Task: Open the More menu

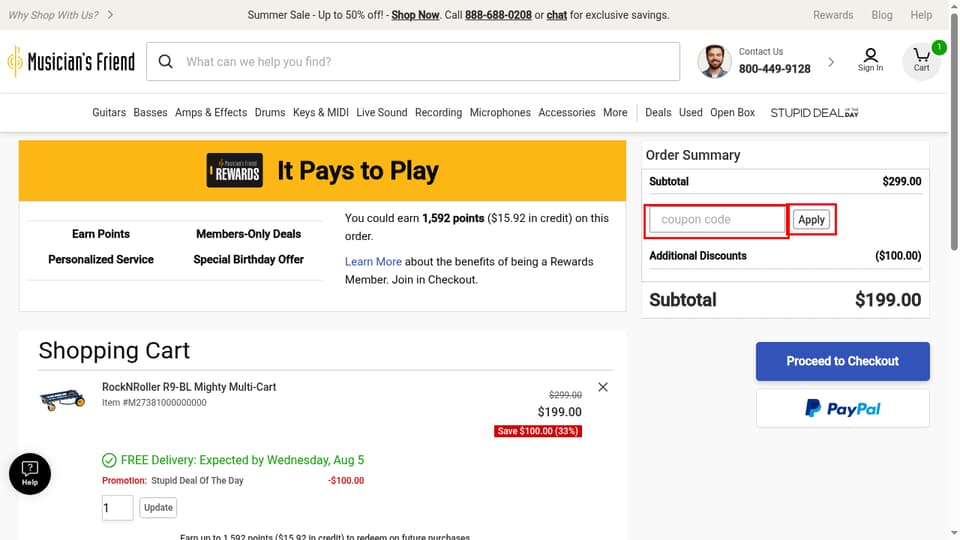Action: pyautogui.click(x=615, y=113)
